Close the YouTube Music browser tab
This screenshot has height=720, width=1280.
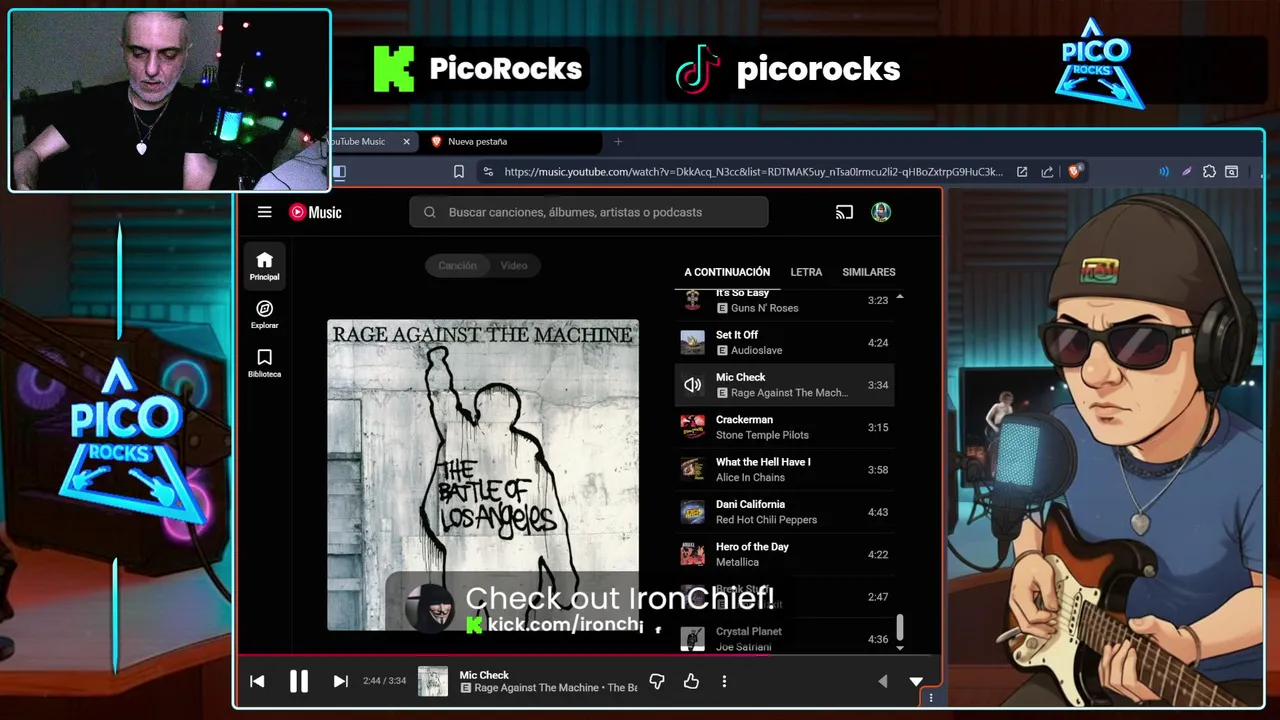[406, 142]
